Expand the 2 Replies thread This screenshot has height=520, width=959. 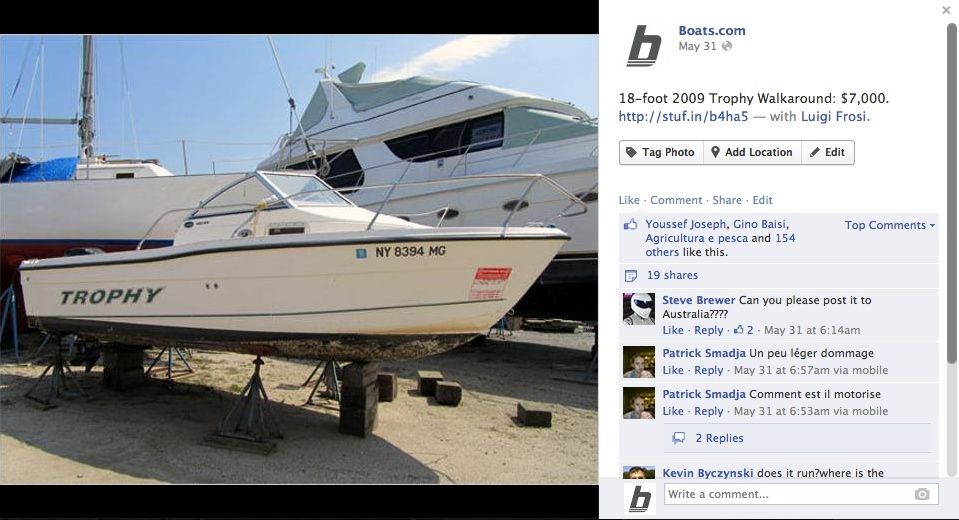719,438
